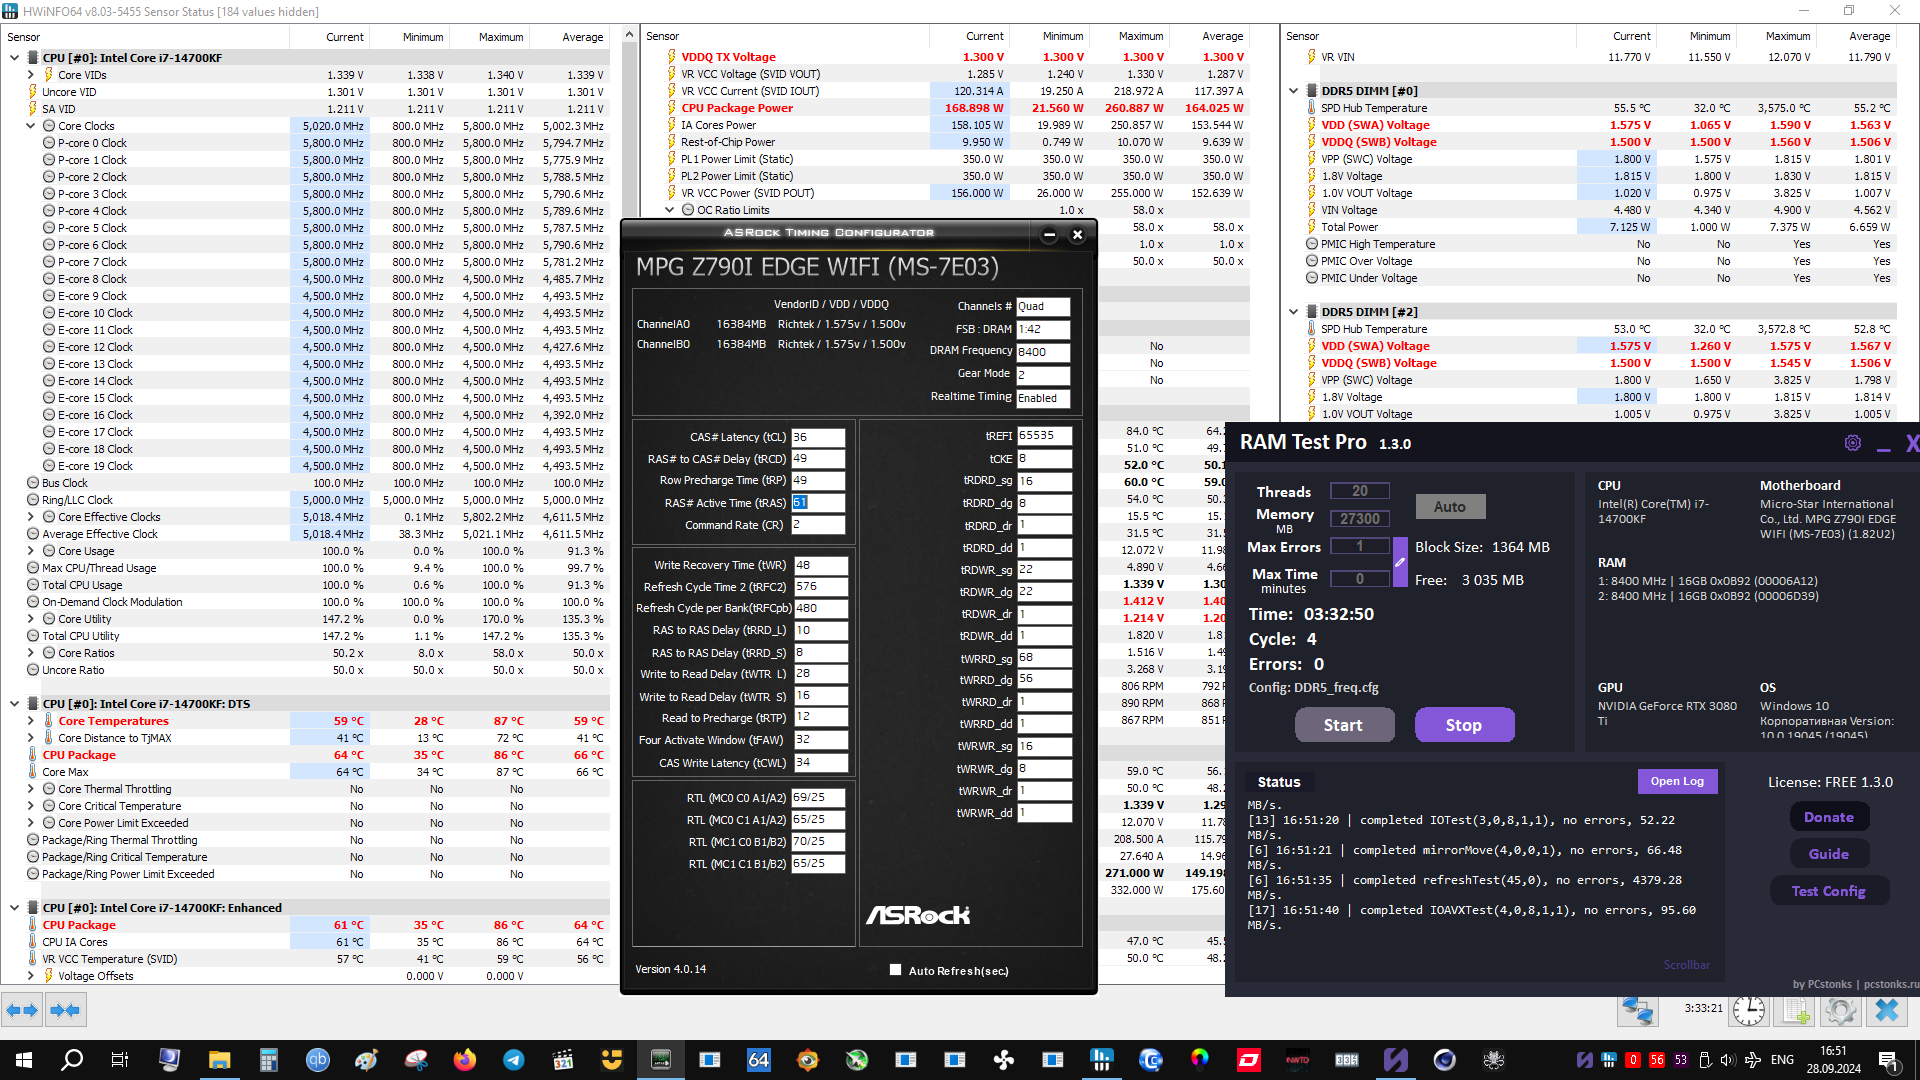Screen dimensions: 1920x1080
Task: Enable the Auto Refresh checkbox in Timing Configurator
Action: 895,970
